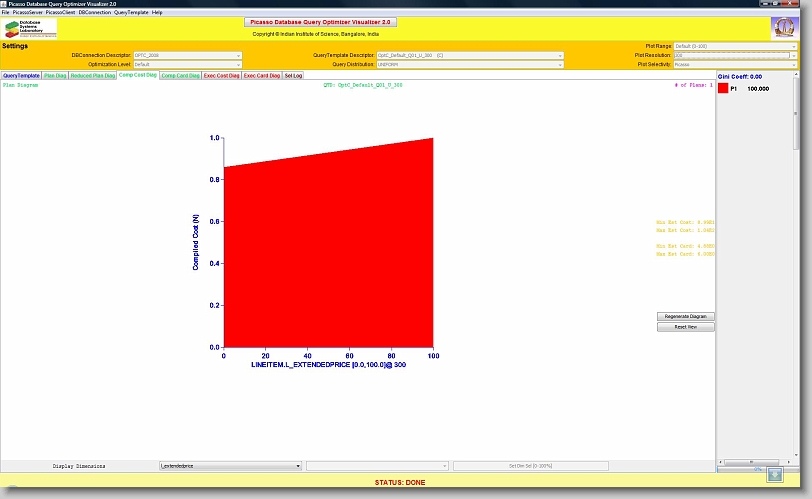Switch to the Plan Diag tab
Screen dimensions: 812x499
click(55, 75)
